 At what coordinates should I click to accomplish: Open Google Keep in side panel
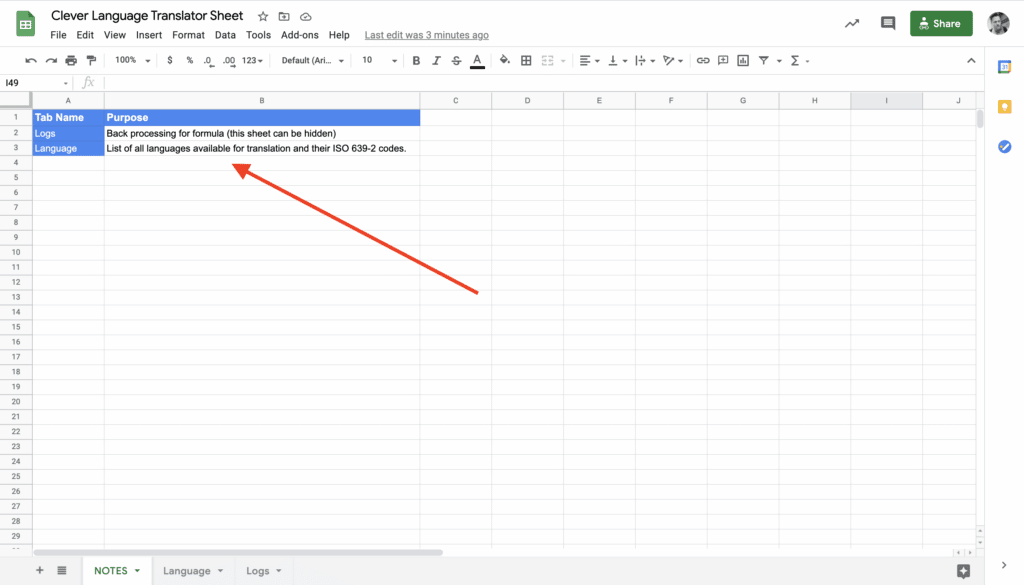(x=1004, y=107)
